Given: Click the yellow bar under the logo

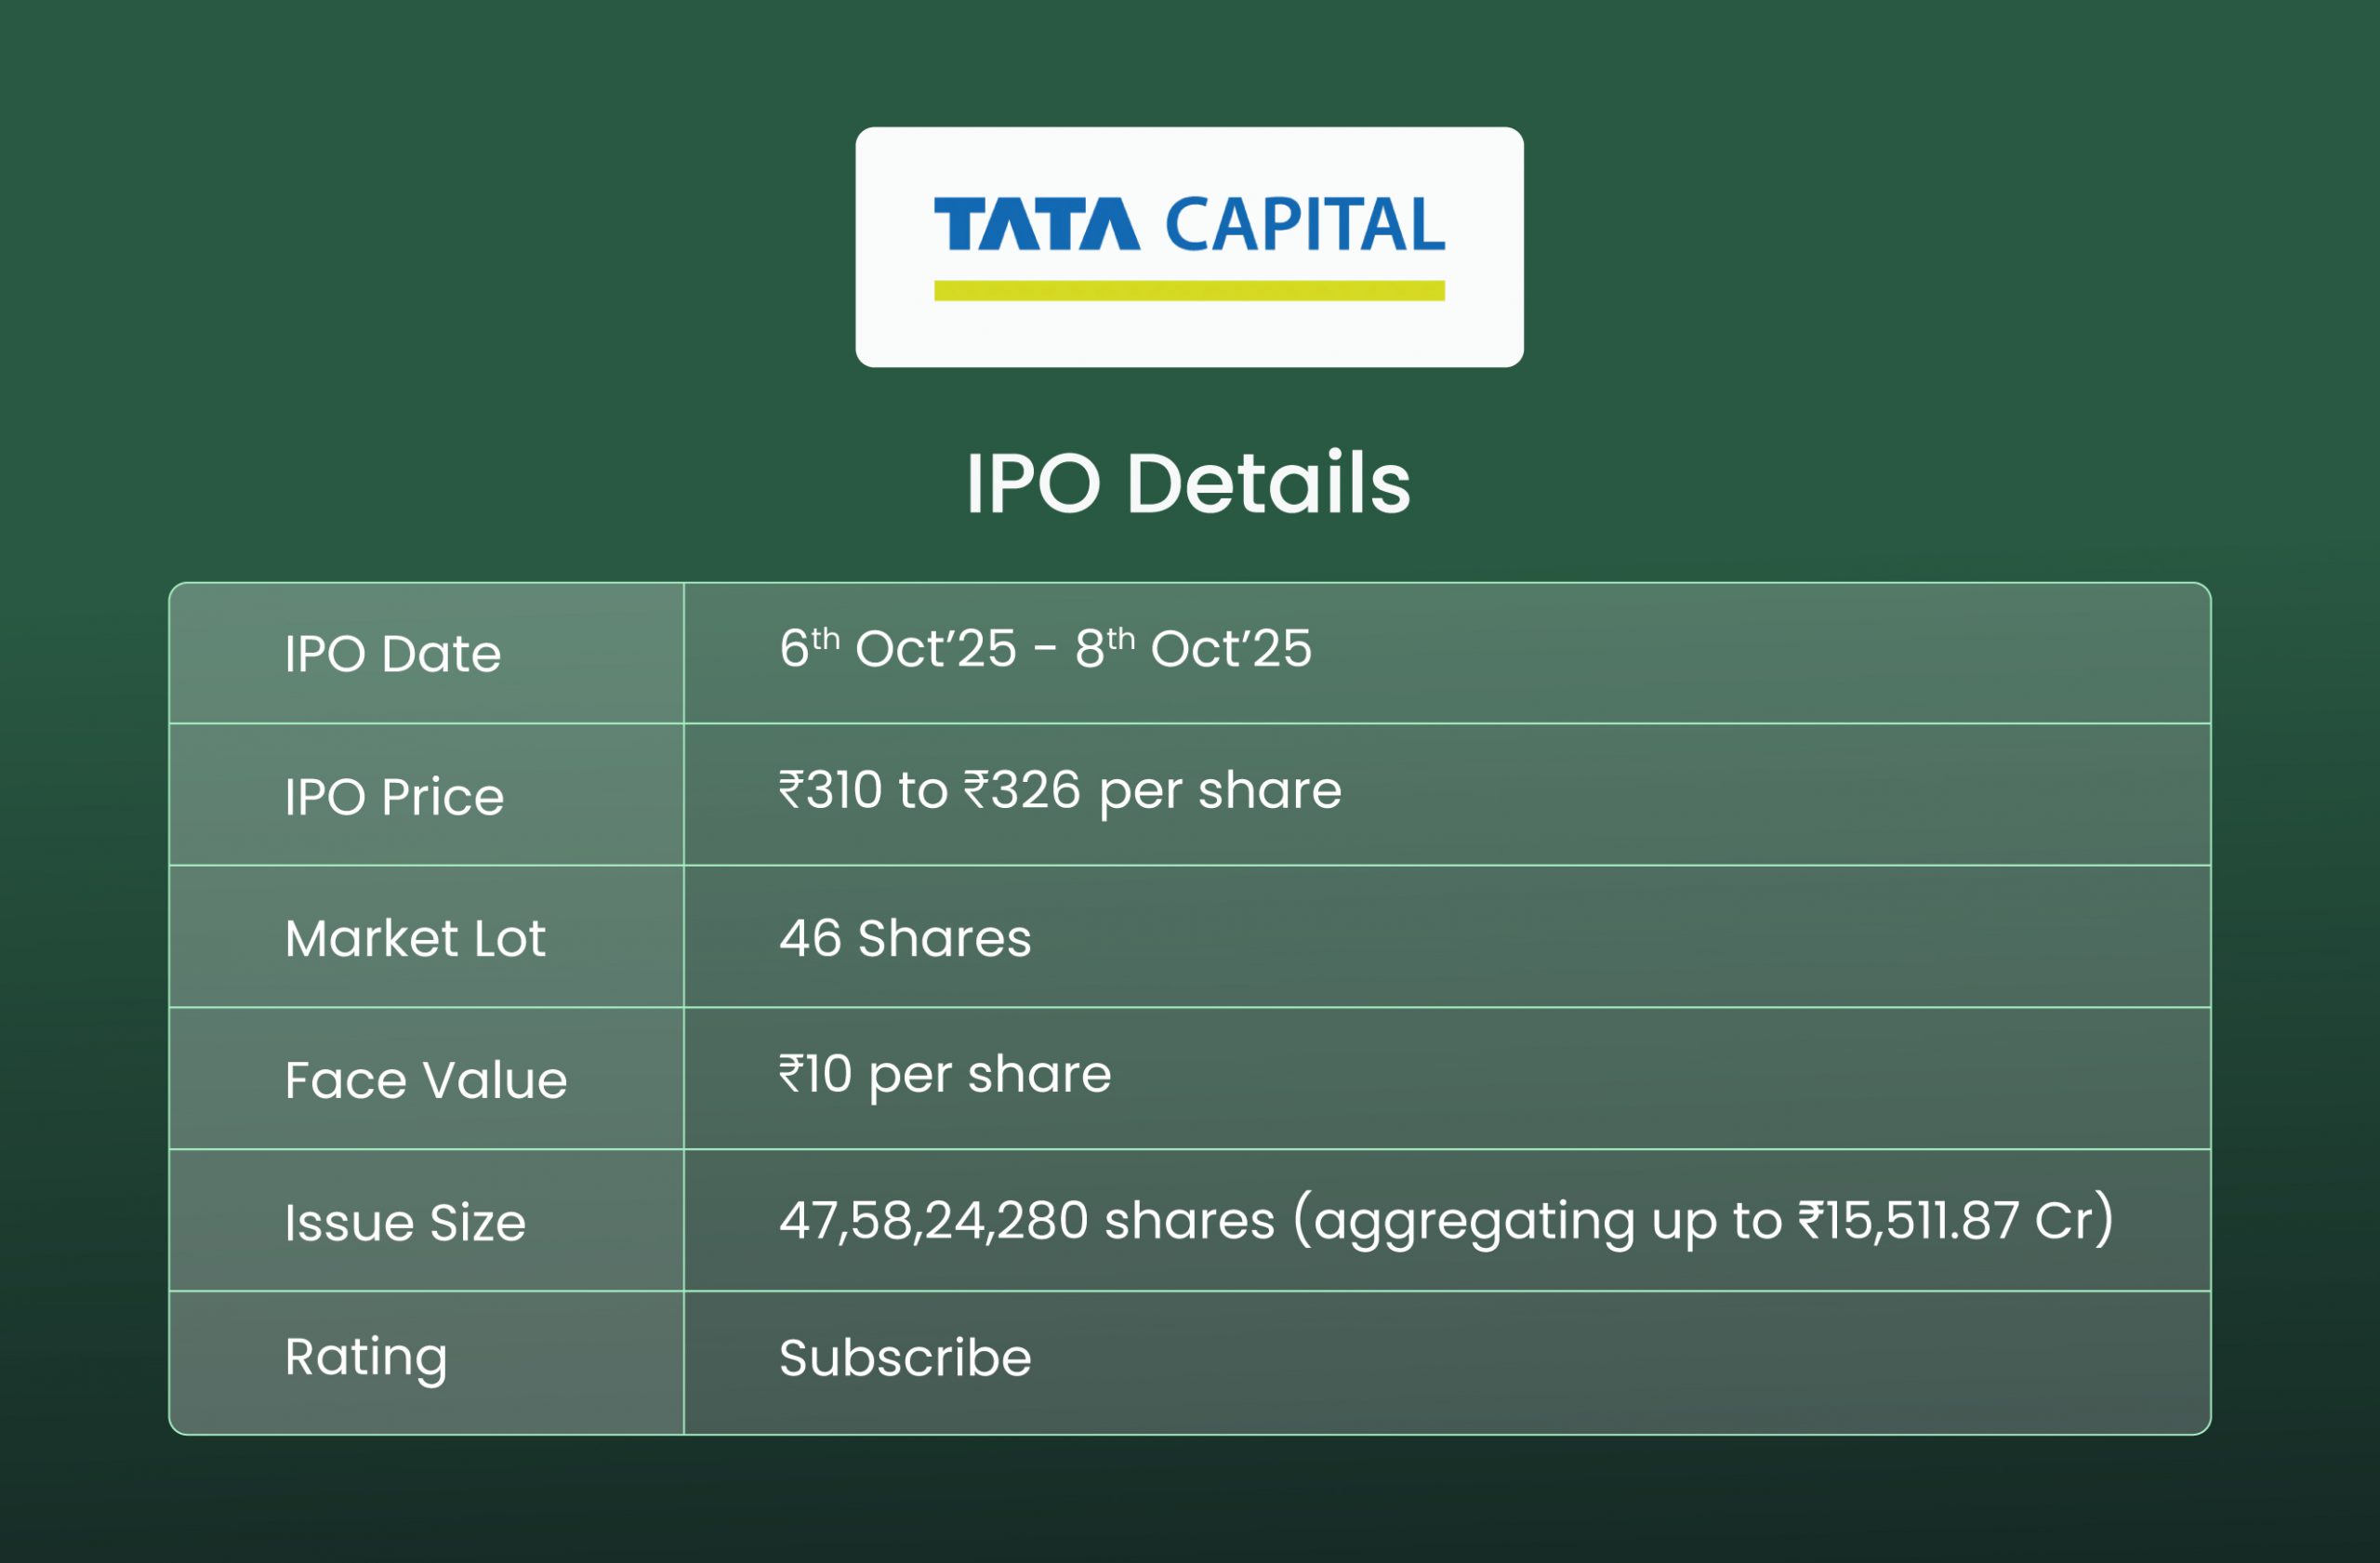Looking at the screenshot, I should [1189, 291].
